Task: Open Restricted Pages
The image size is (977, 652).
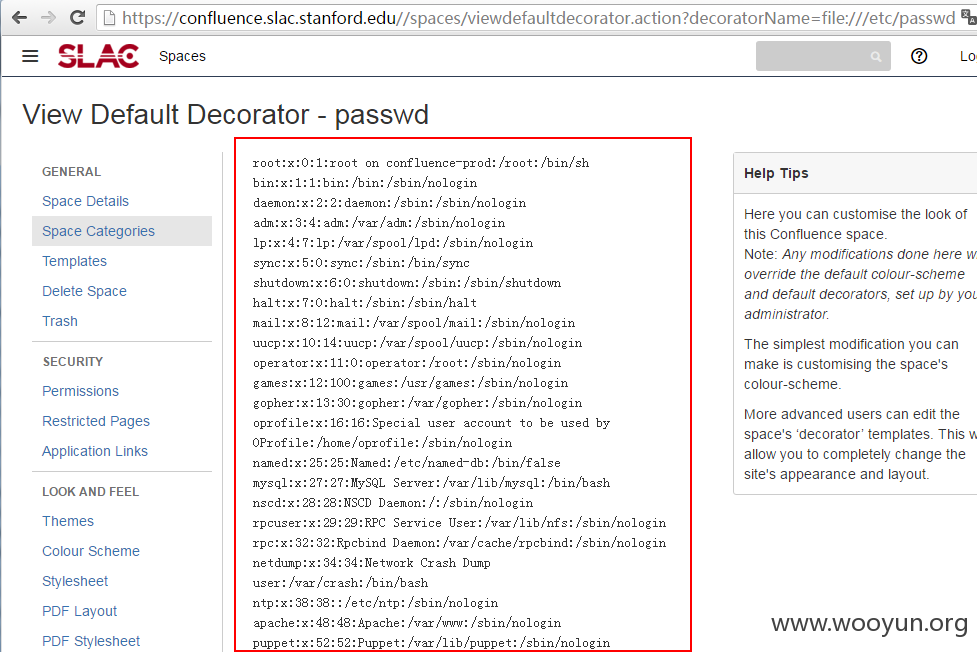Action: (x=96, y=421)
